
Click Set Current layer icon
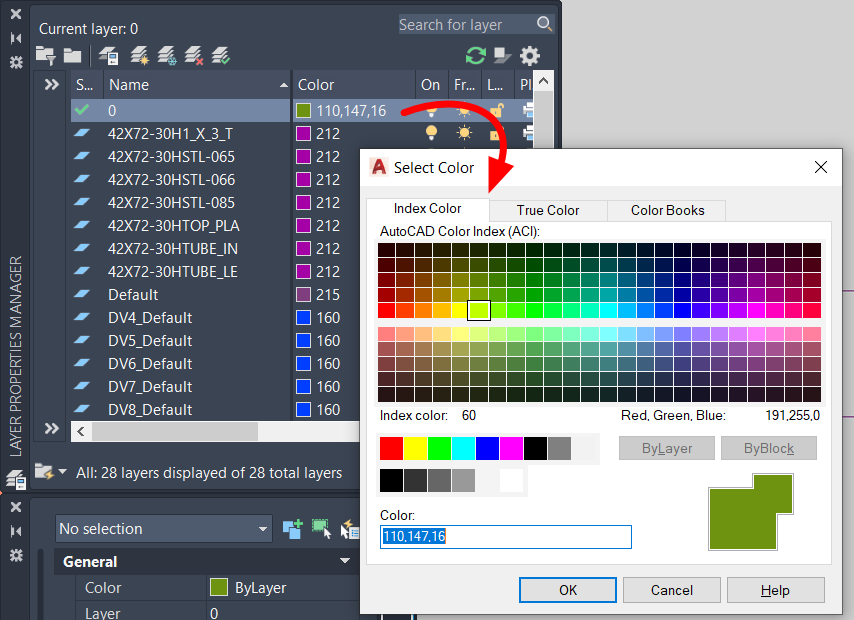(x=221, y=56)
